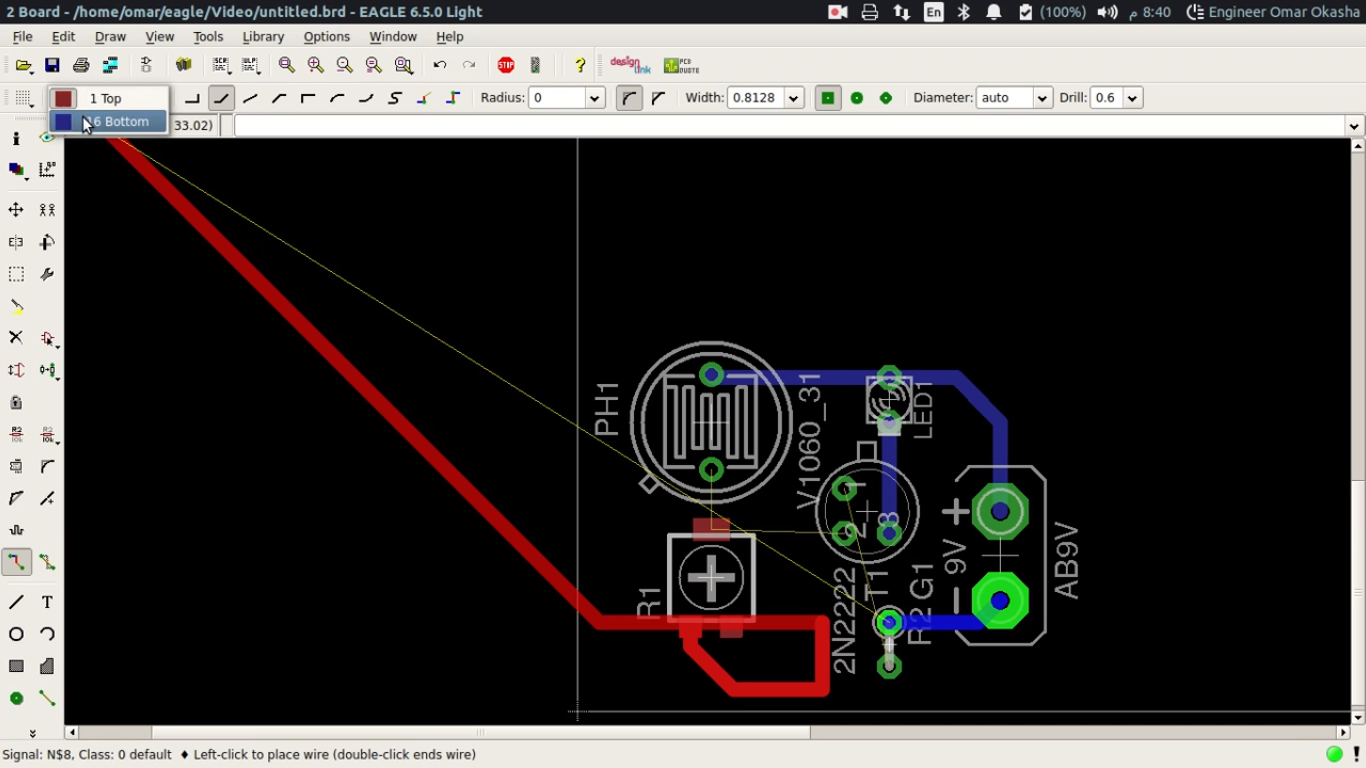Screen dimensions: 1366x768
Task: Undo the last action
Action: 440,66
